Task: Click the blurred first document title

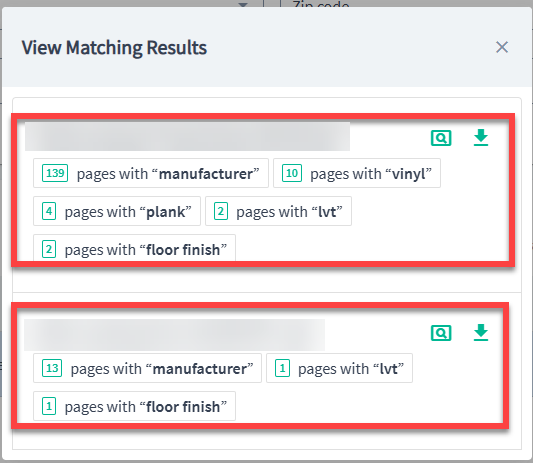Action: tap(188, 137)
